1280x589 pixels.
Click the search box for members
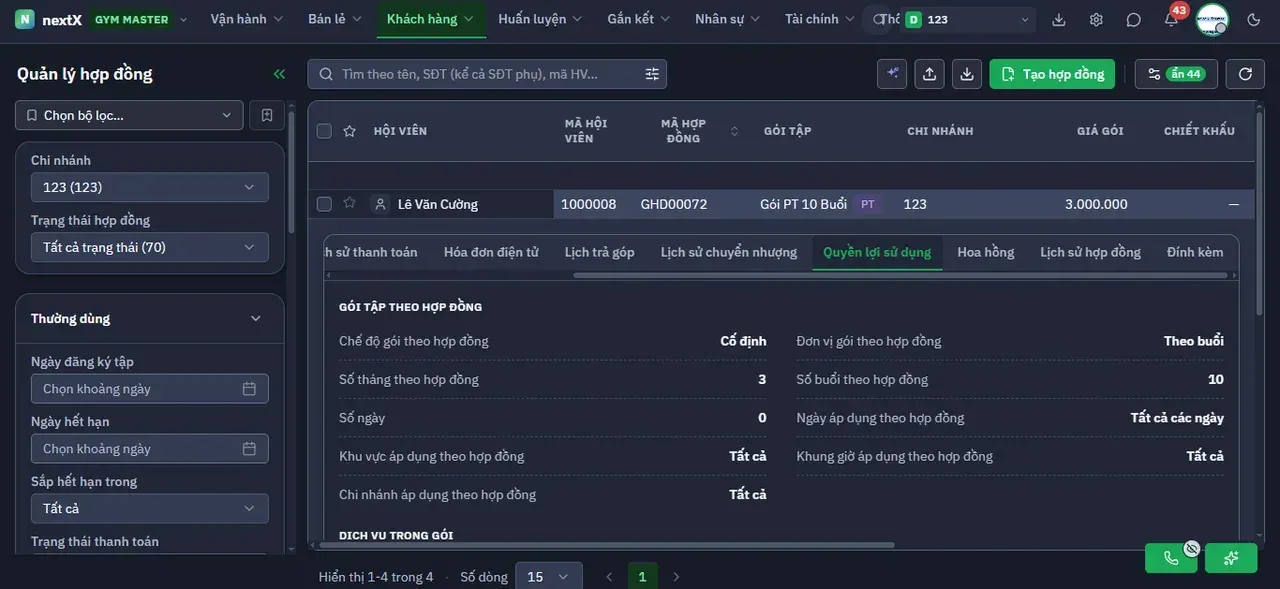(487, 74)
